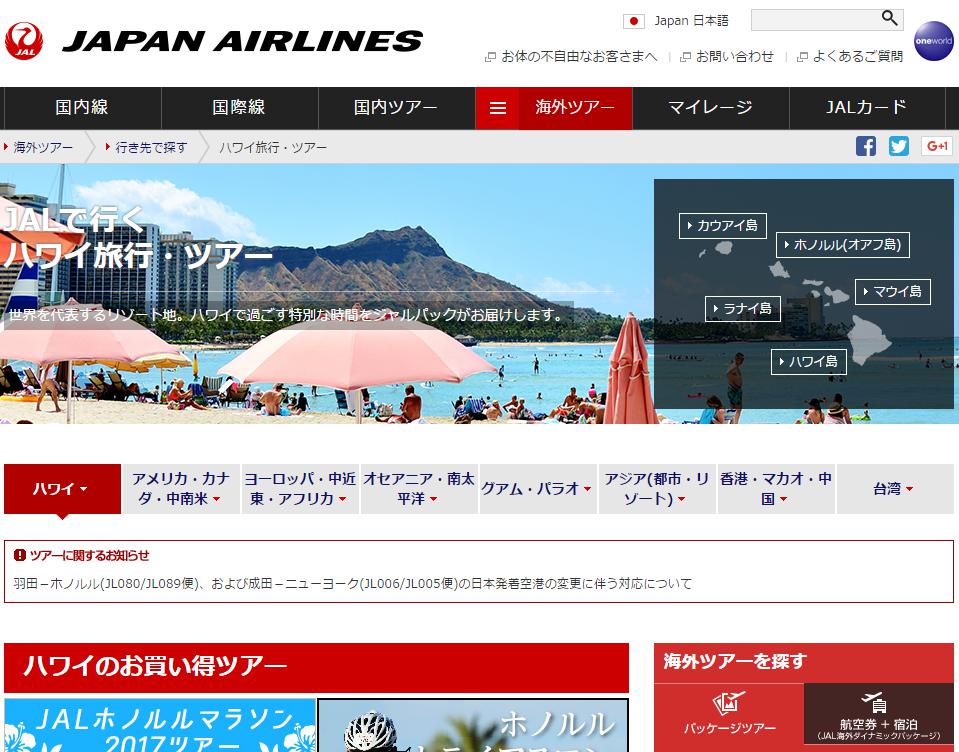Expand the ヨーロッパ・中近東・アフリカ dropdown
The width and height of the screenshot is (959, 752).
click(300, 488)
